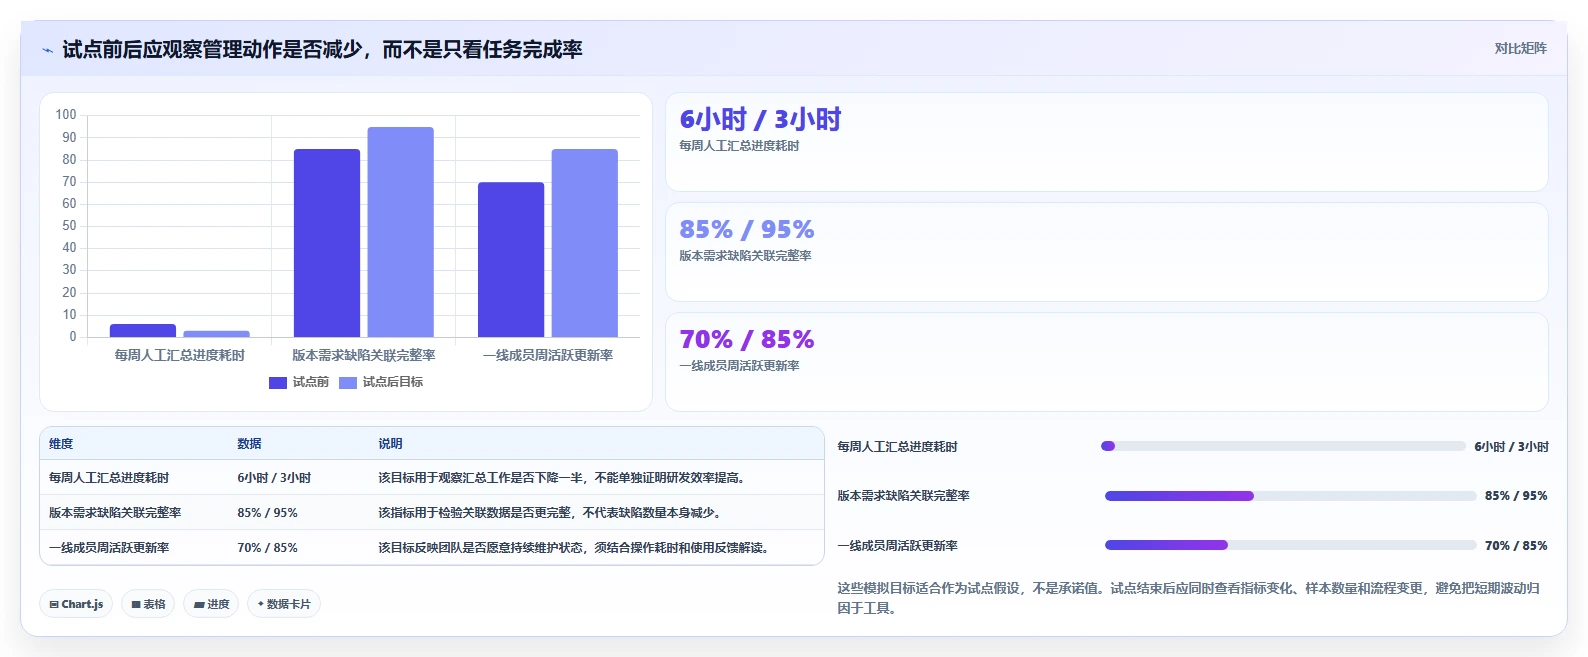Click the Chart.js tag chip

click(76, 604)
